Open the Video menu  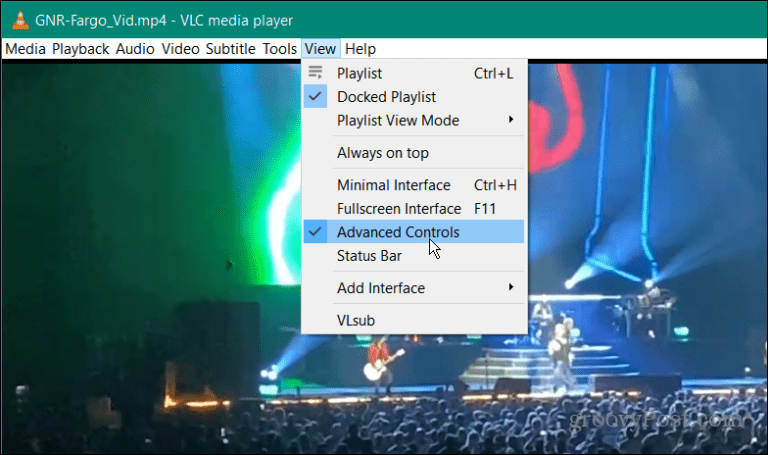(x=180, y=49)
